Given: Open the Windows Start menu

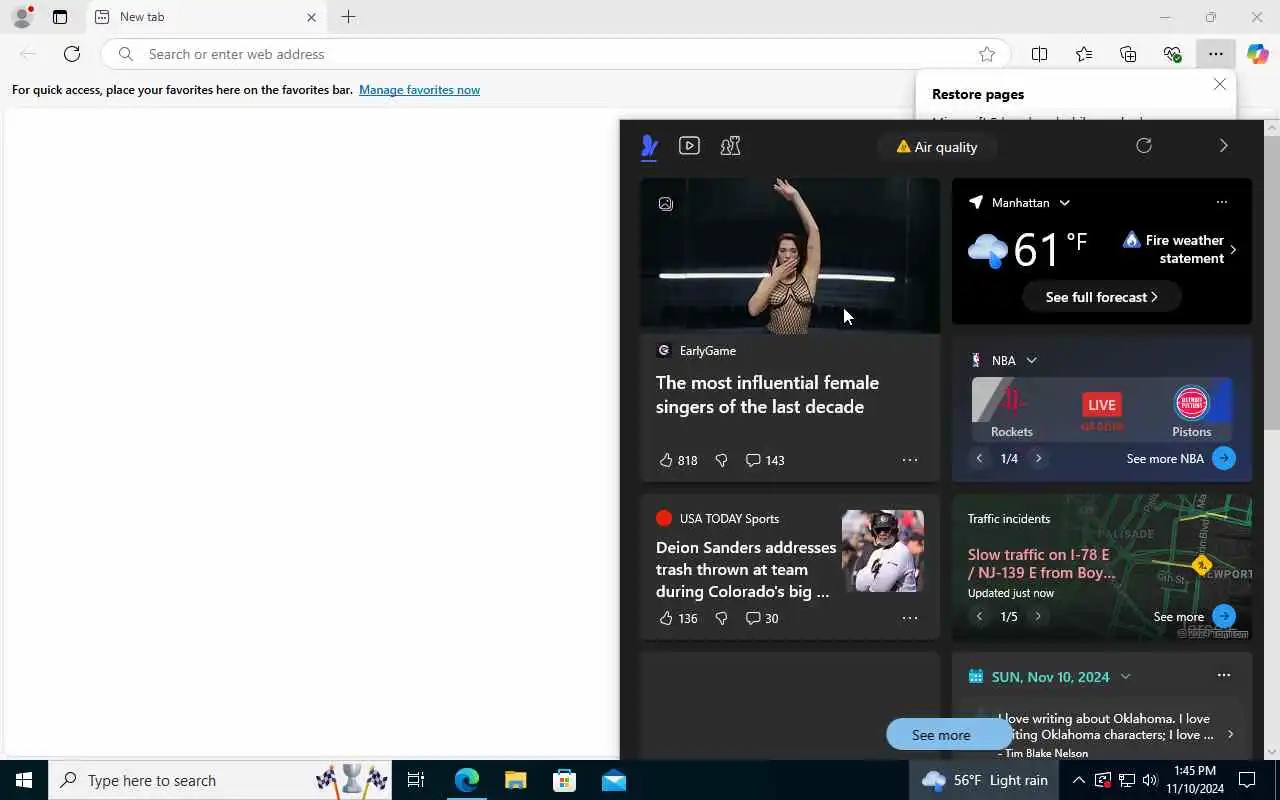Looking at the screenshot, I should 24,780.
